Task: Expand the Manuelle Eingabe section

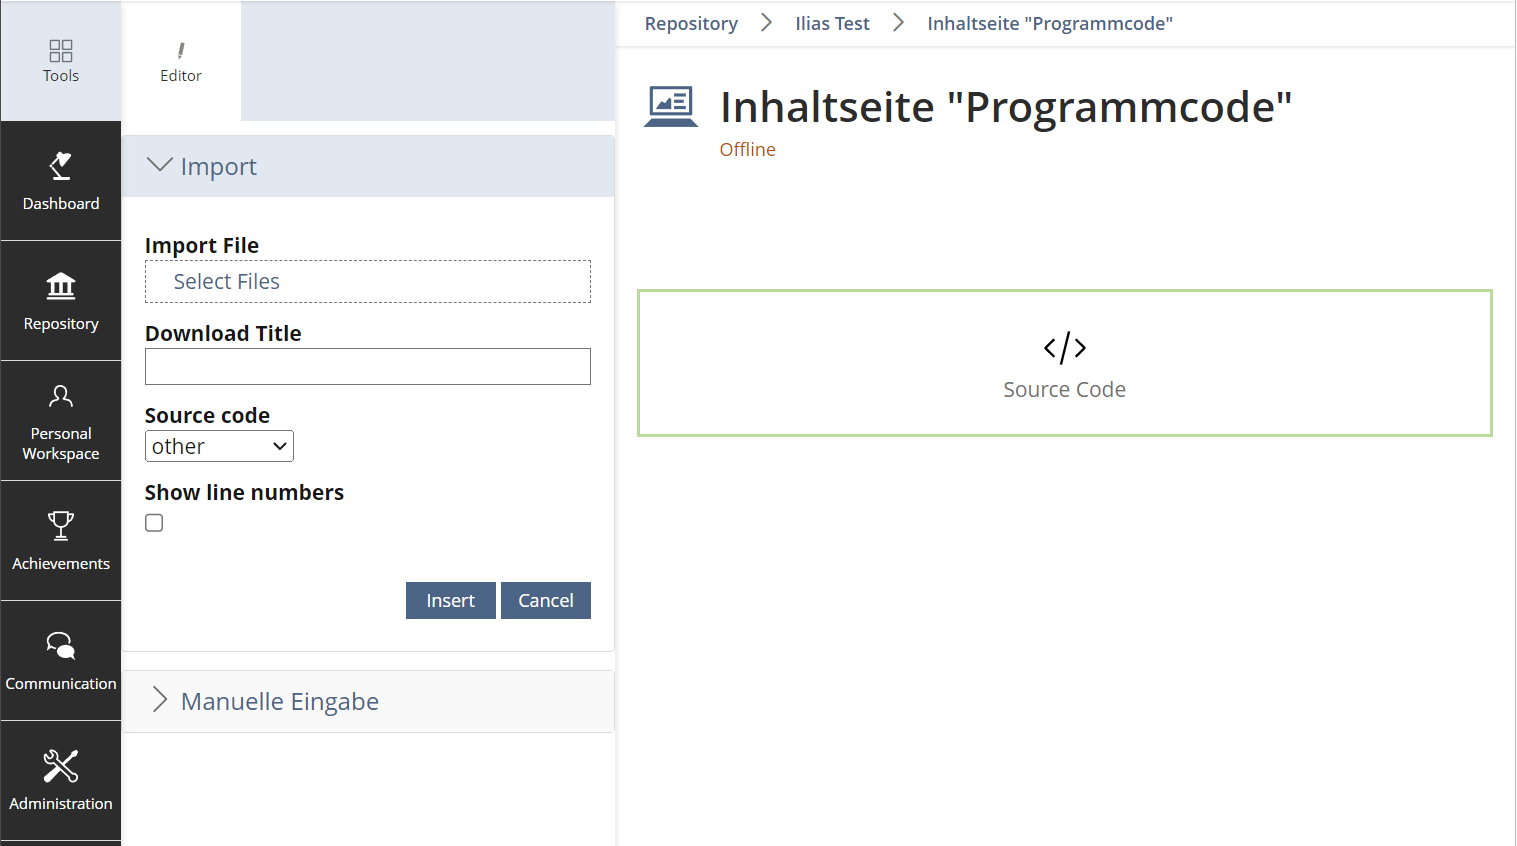Action: point(160,701)
